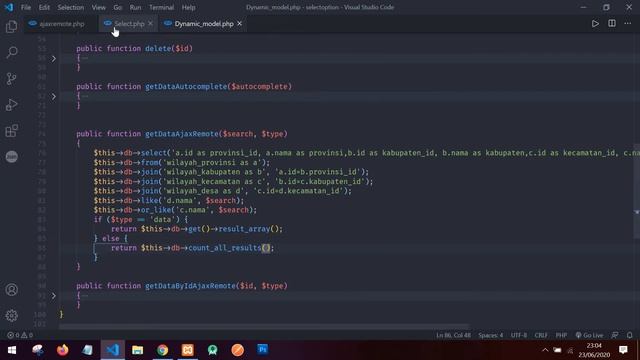The height and width of the screenshot is (360, 640).
Task: Open the Run menu
Action: [x=135, y=7]
